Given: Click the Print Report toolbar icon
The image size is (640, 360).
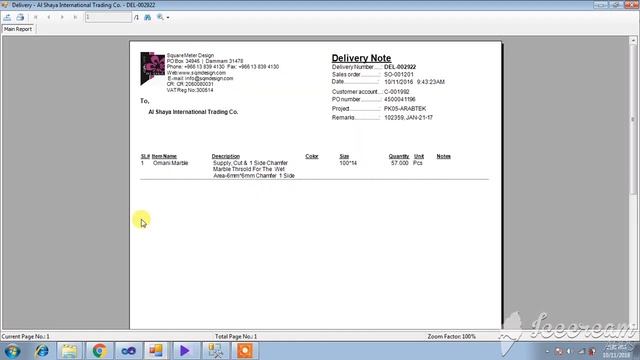Looking at the screenshot, I should click(20, 17).
